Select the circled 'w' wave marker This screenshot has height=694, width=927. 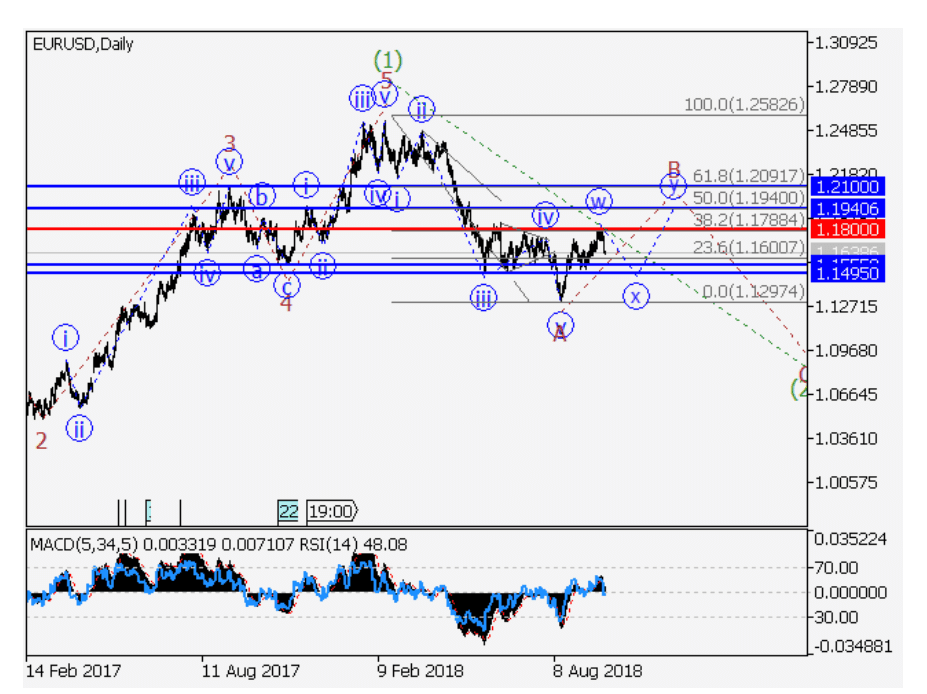599,202
